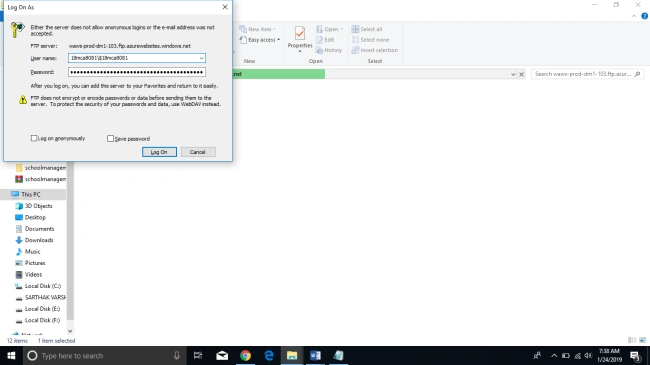Open Easy access dropdown
The image size is (650, 365).
click(x=260, y=40)
